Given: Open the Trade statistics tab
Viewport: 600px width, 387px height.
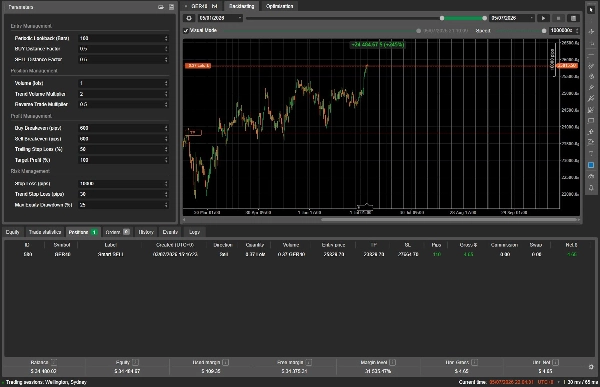Looking at the screenshot, I should click(45, 232).
